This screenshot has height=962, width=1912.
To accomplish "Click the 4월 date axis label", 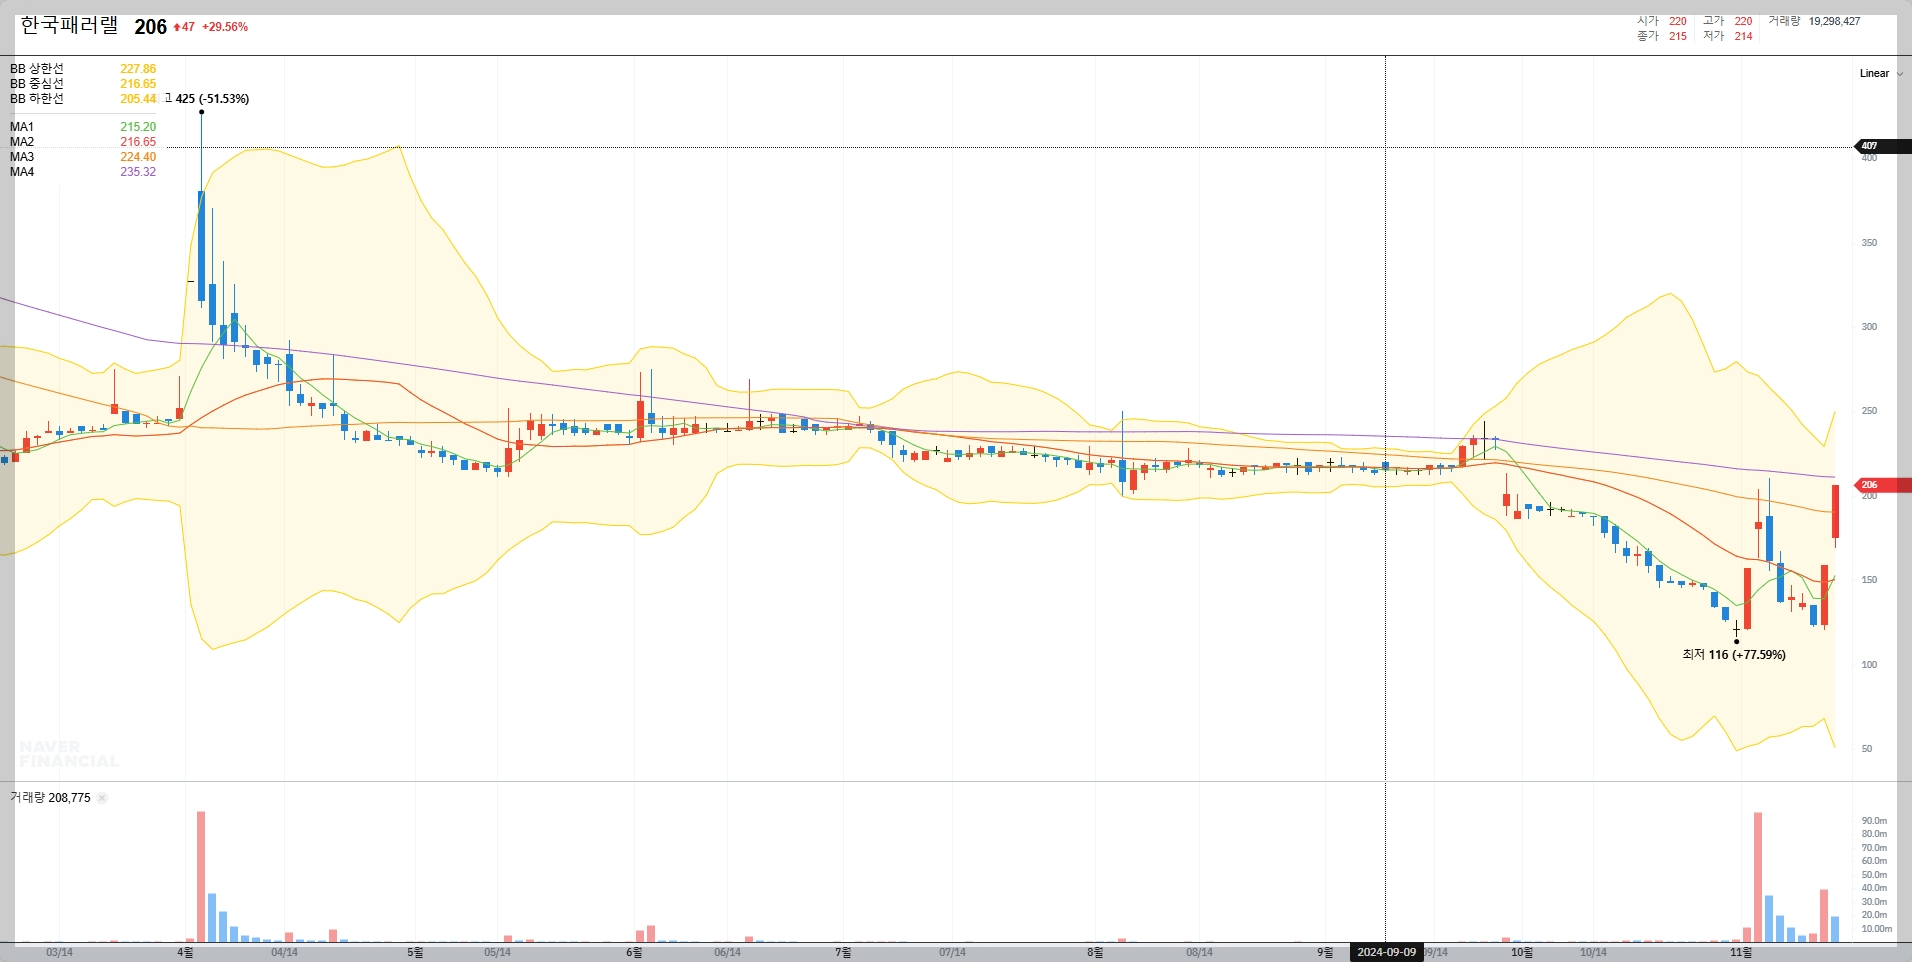I will [x=185, y=952].
